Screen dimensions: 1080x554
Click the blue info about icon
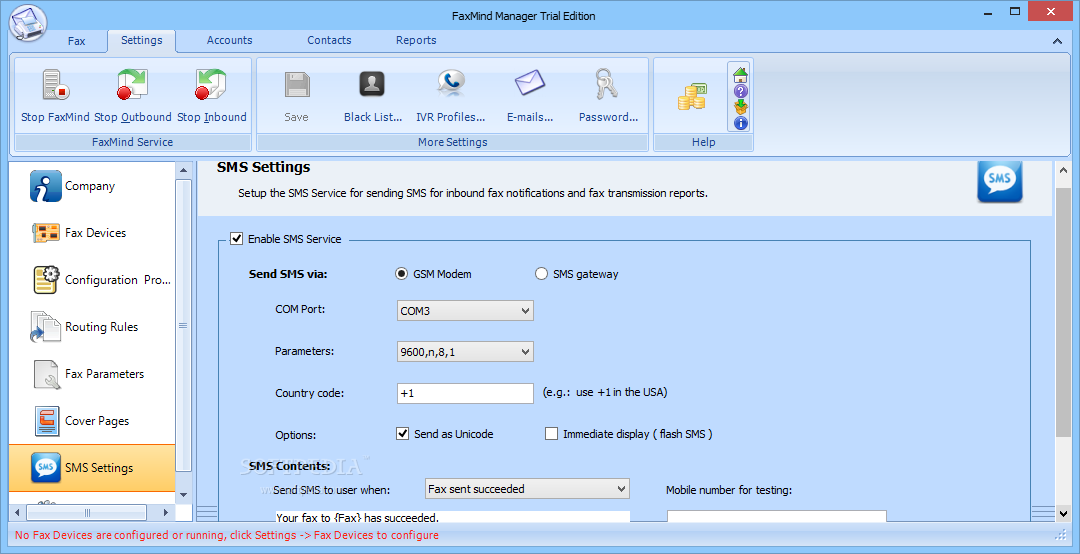740,123
